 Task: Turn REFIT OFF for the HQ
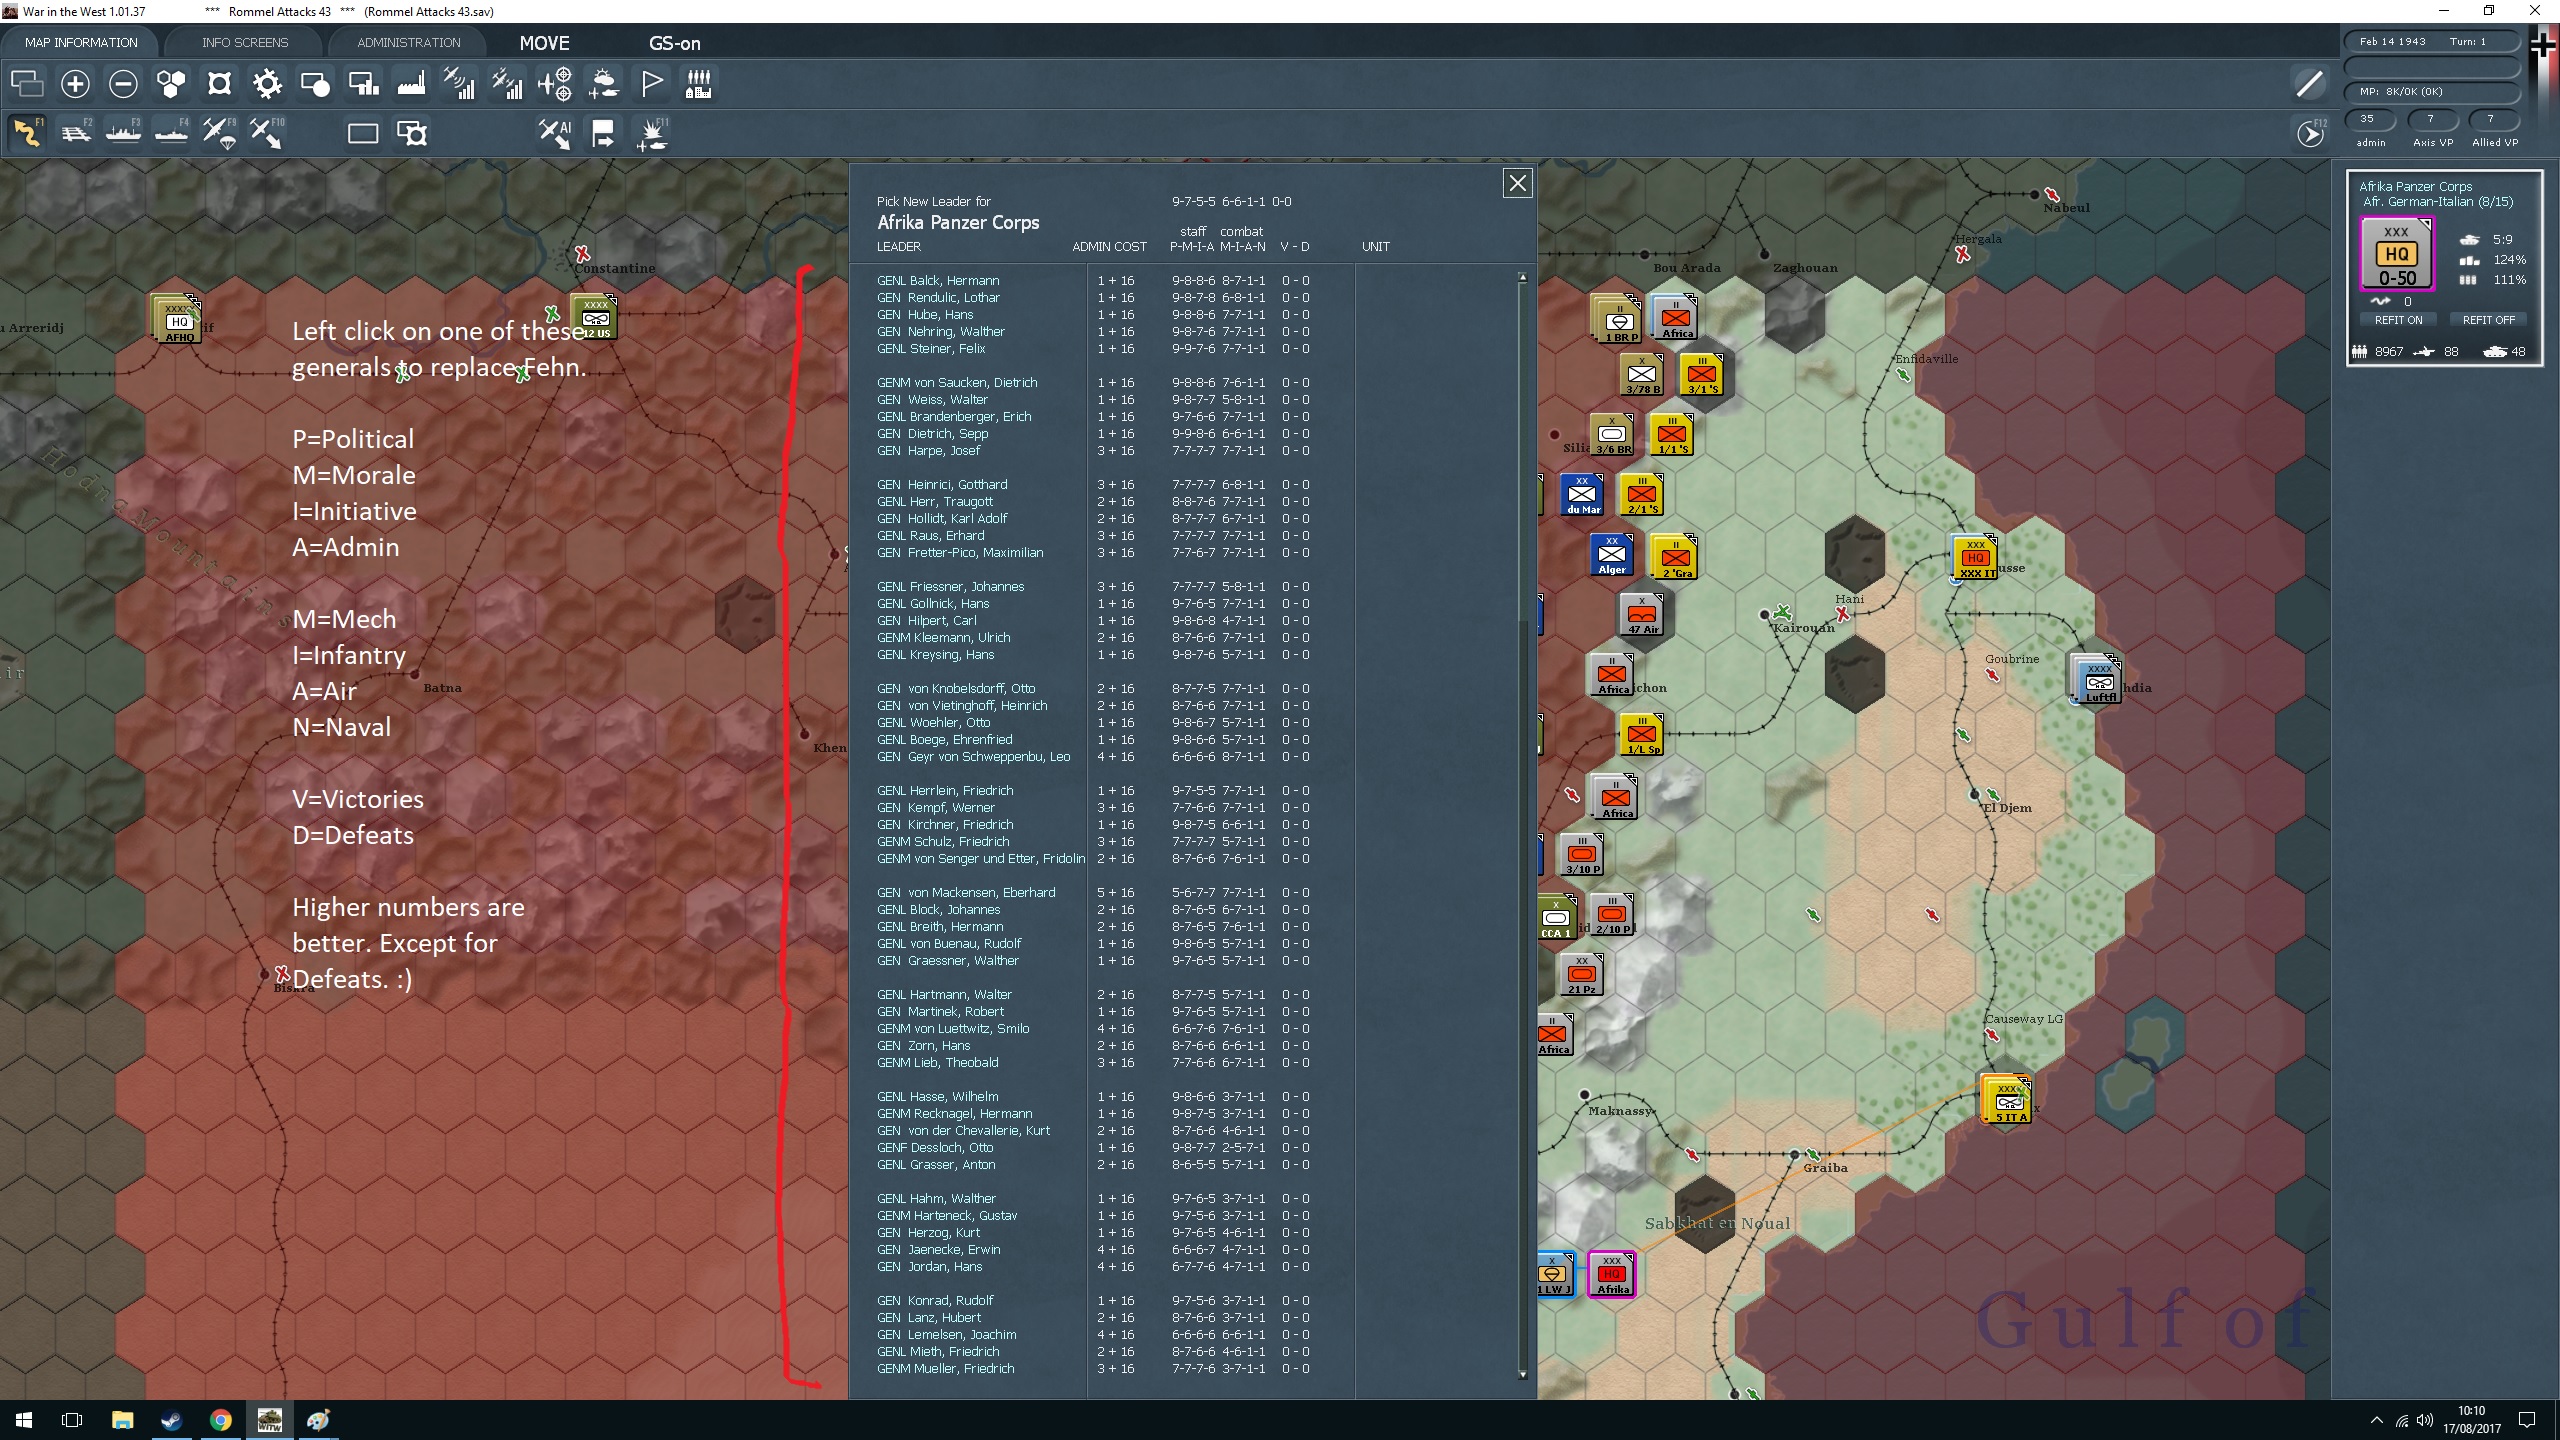coord(2488,320)
